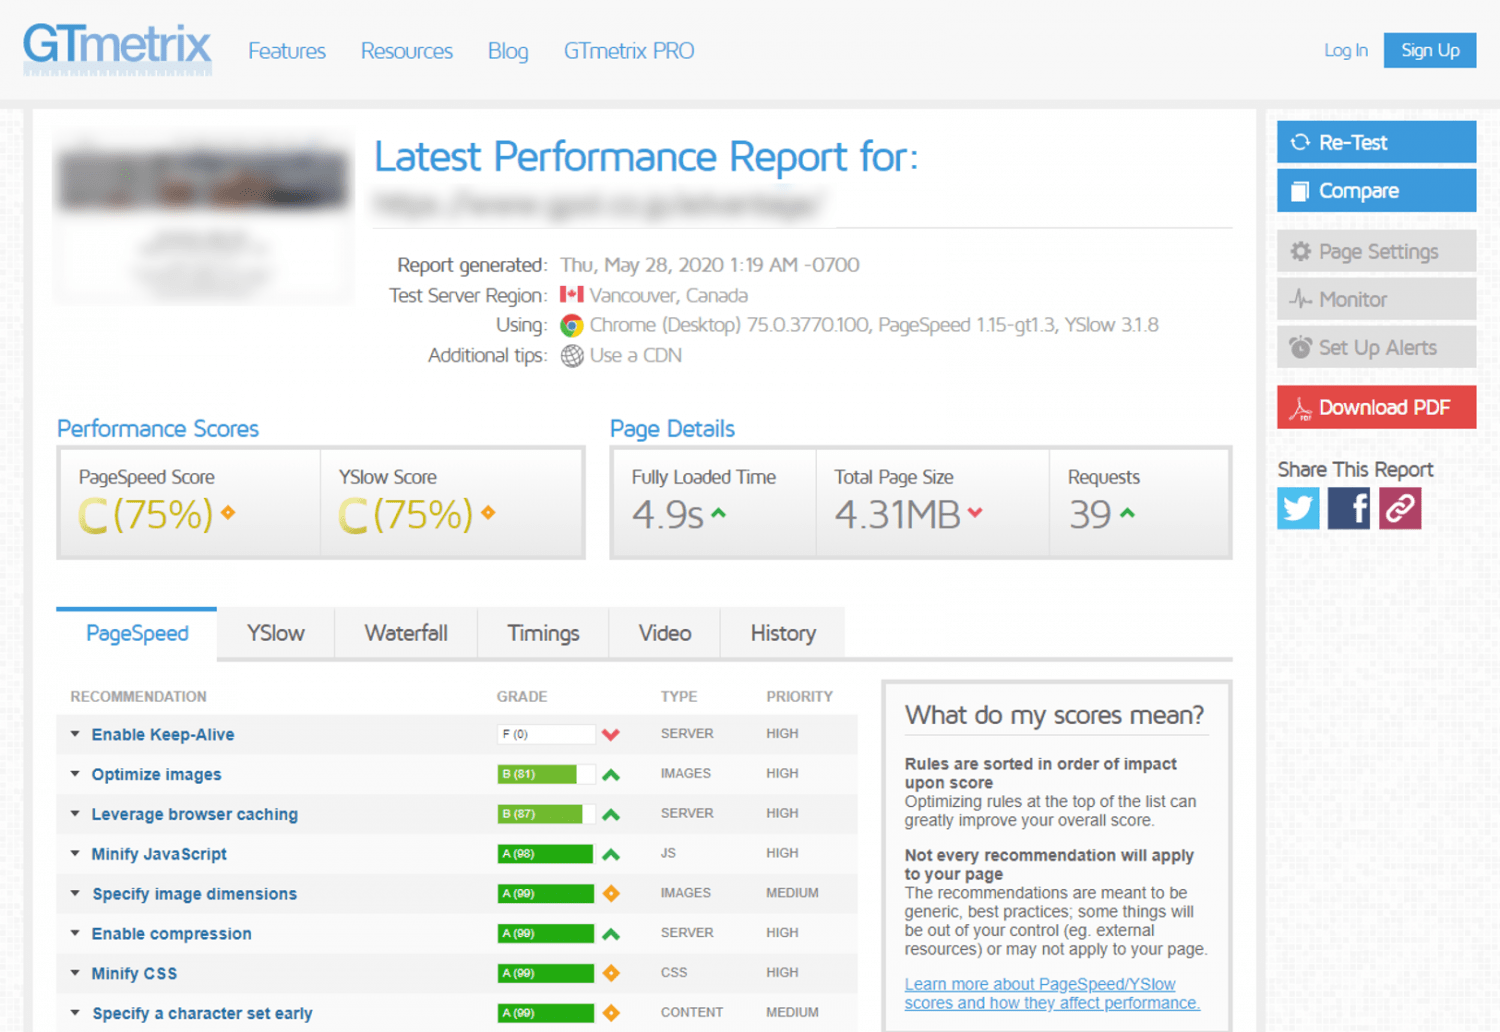Screen dimensions: 1500x1032
Task: Click orange diamond for Minify CSS
Action: (x=611, y=973)
